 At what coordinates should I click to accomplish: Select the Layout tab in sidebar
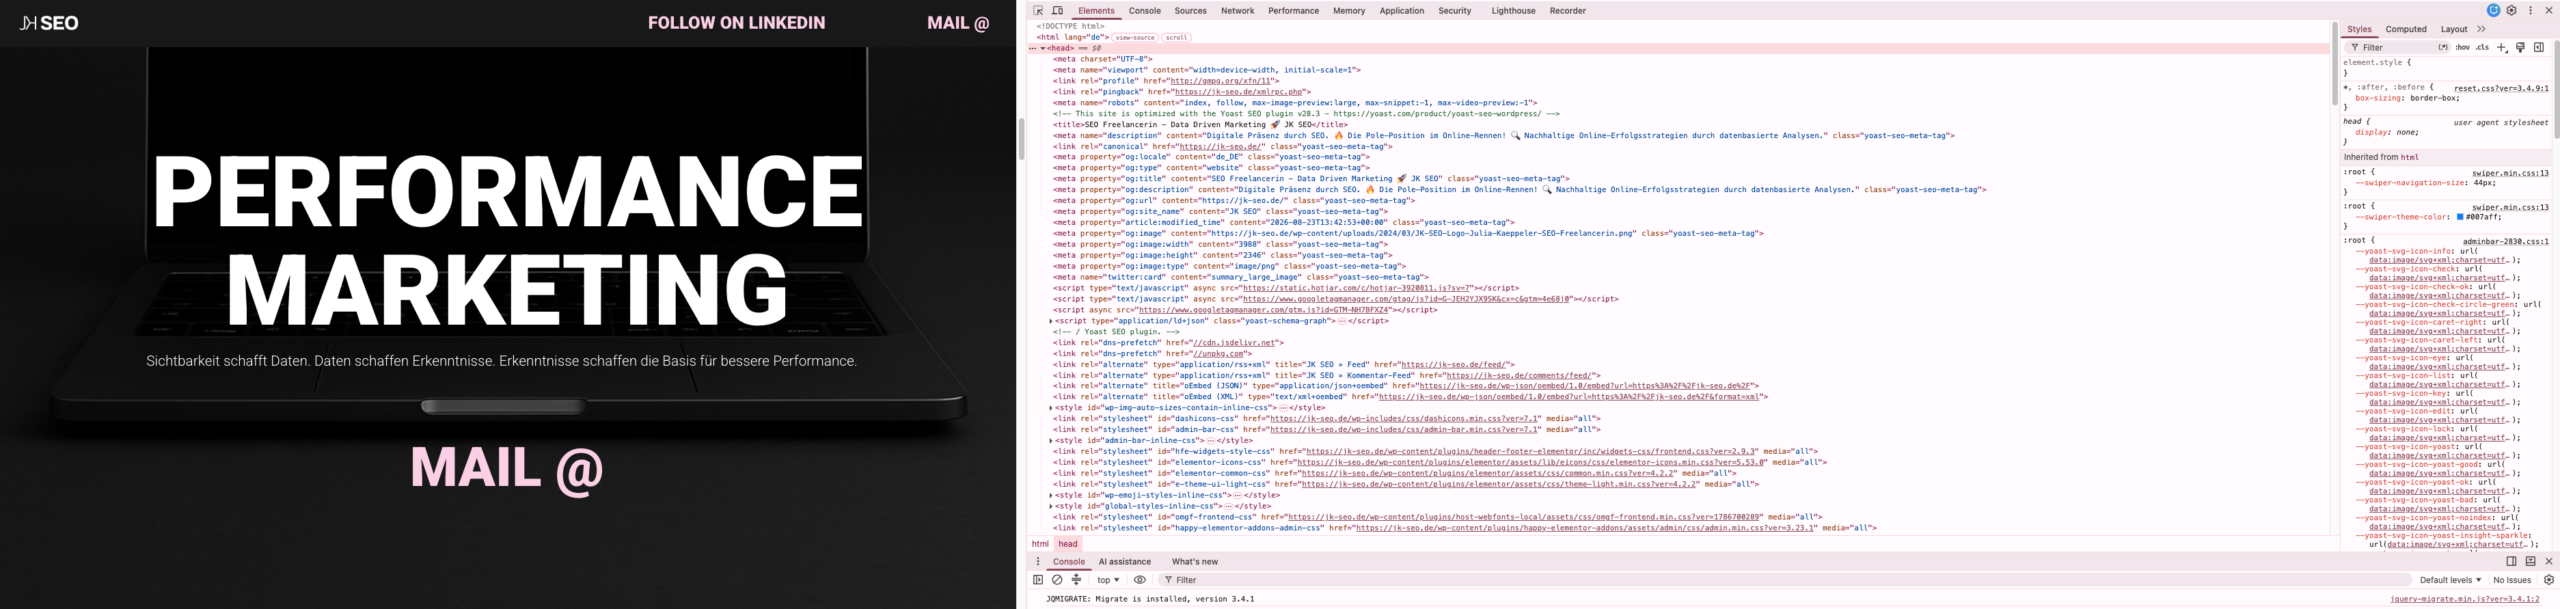(x=2454, y=29)
